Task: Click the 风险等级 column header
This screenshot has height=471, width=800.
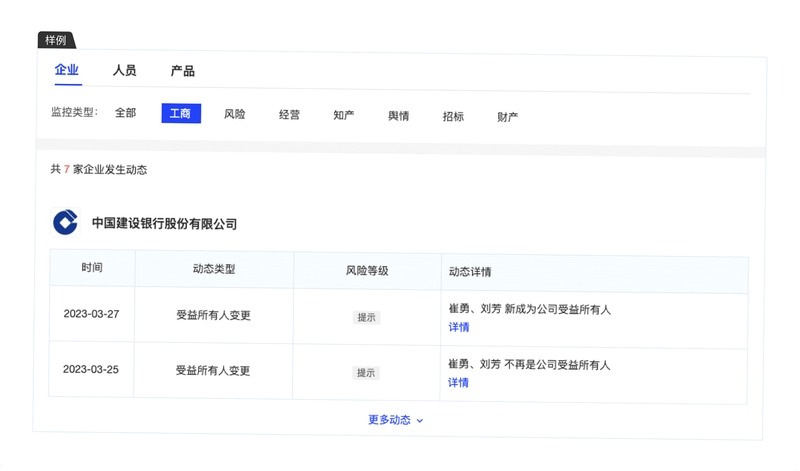Action: [367, 270]
